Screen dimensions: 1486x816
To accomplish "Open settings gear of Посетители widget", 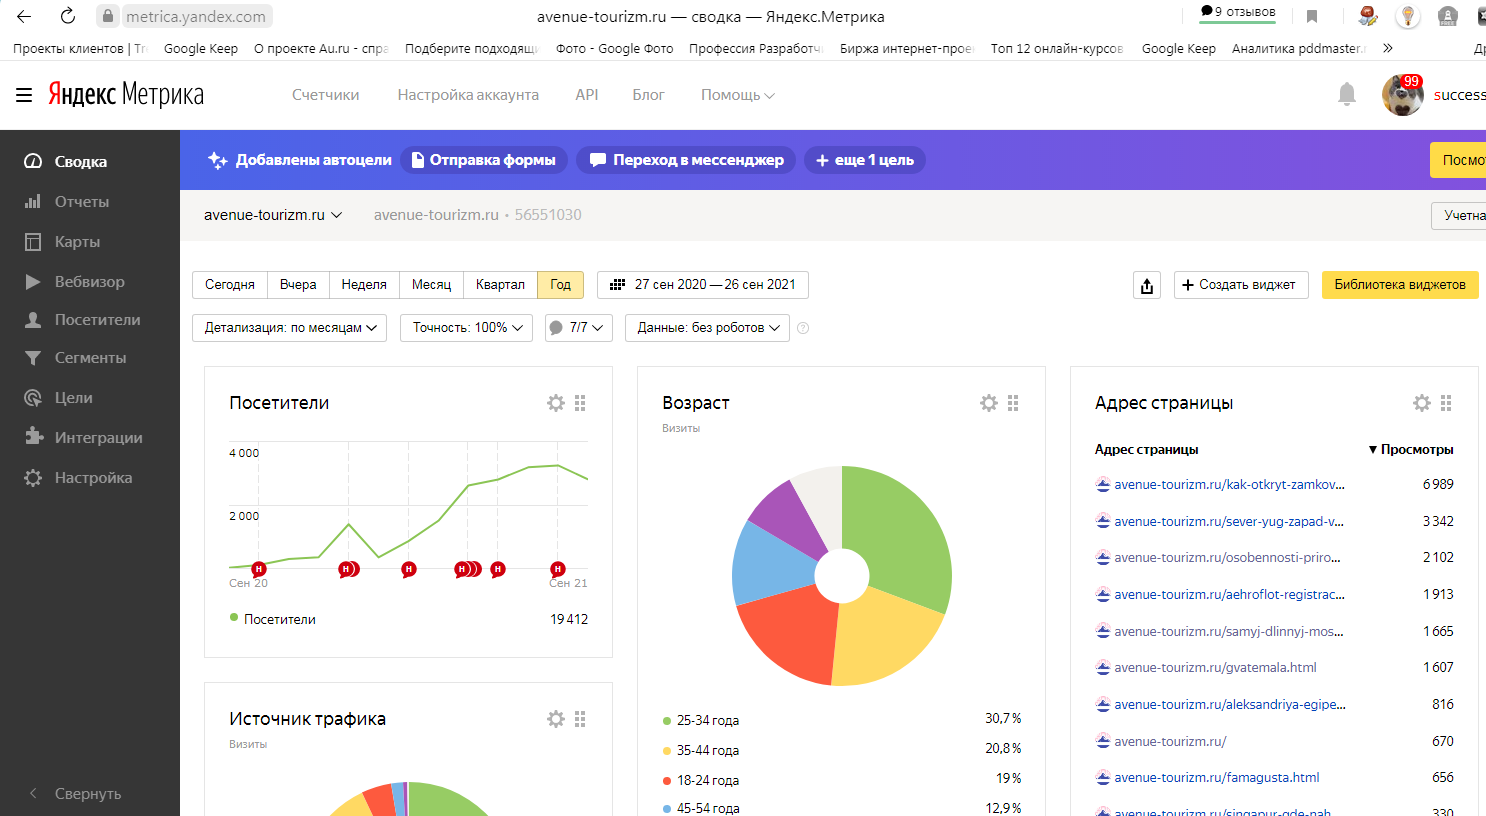I will pos(556,403).
